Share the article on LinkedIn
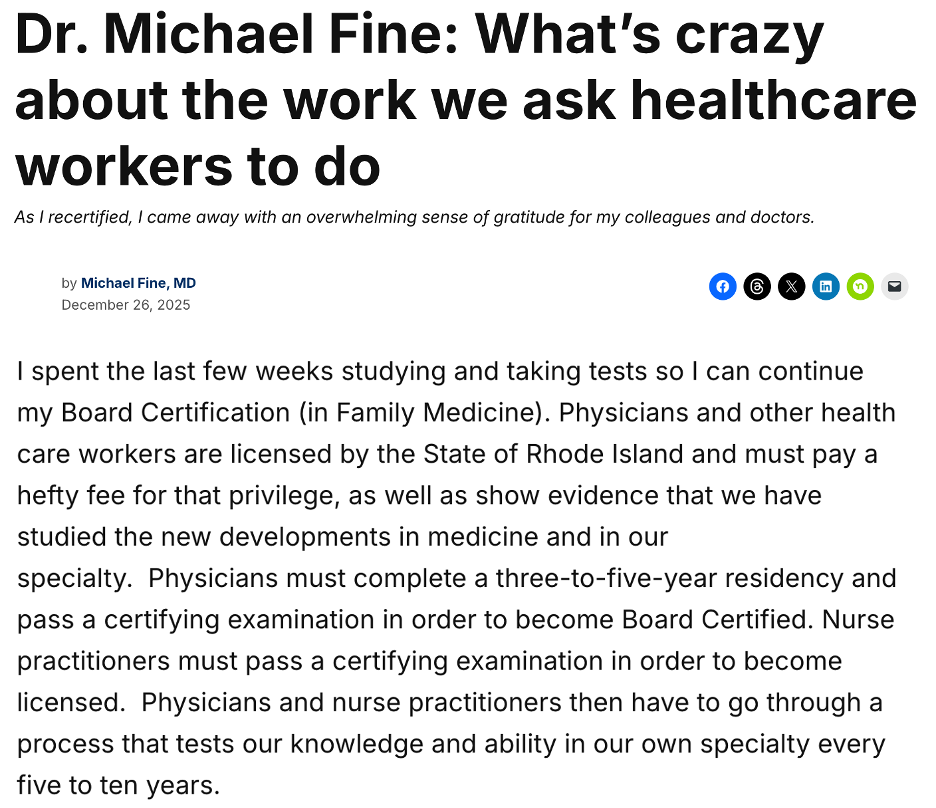 point(826,287)
